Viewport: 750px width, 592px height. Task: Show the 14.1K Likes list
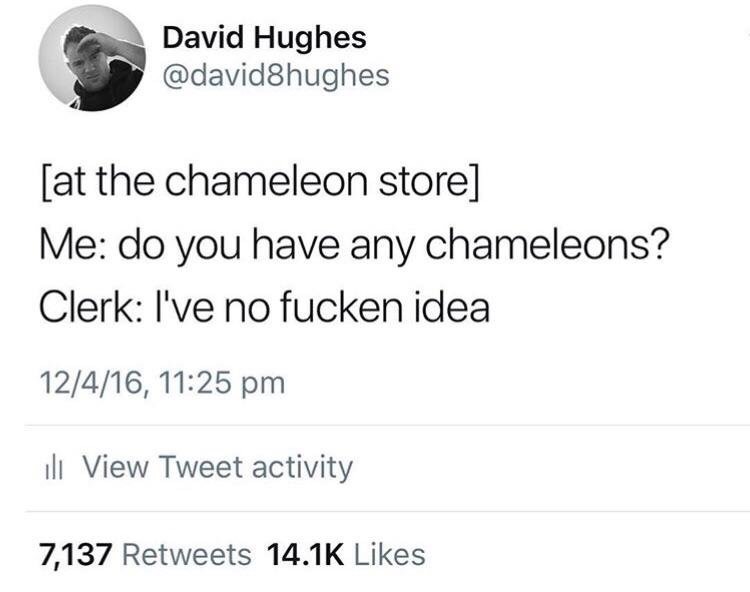pyautogui.click(x=346, y=555)
